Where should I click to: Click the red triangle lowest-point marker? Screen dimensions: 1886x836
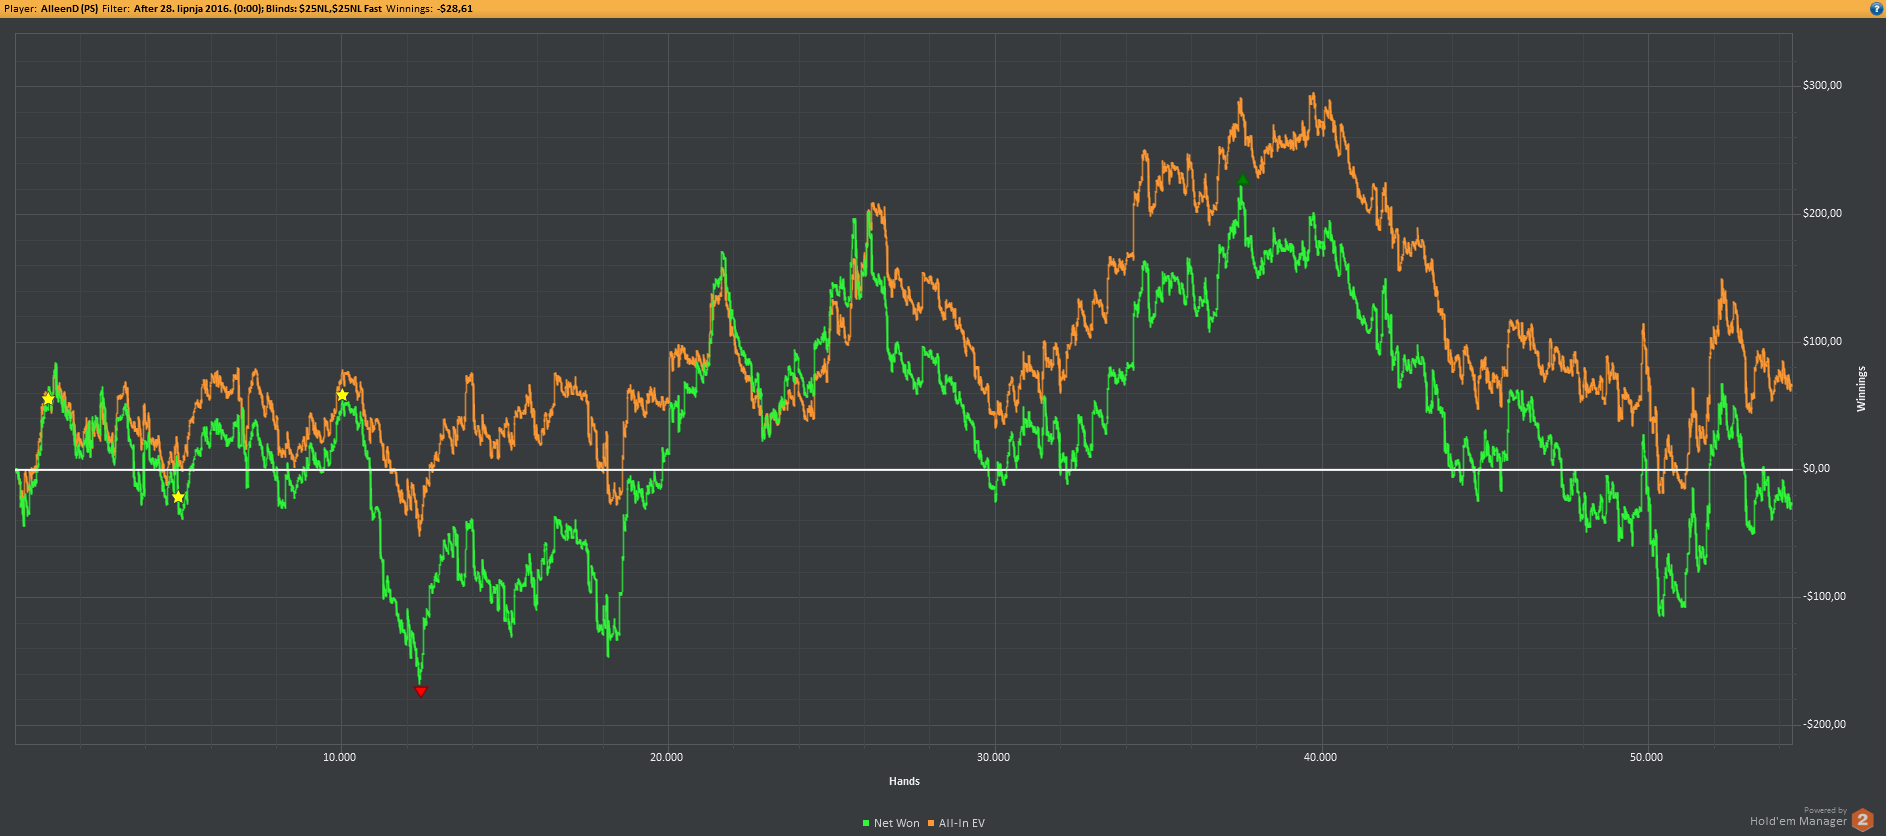pos(421,691)
